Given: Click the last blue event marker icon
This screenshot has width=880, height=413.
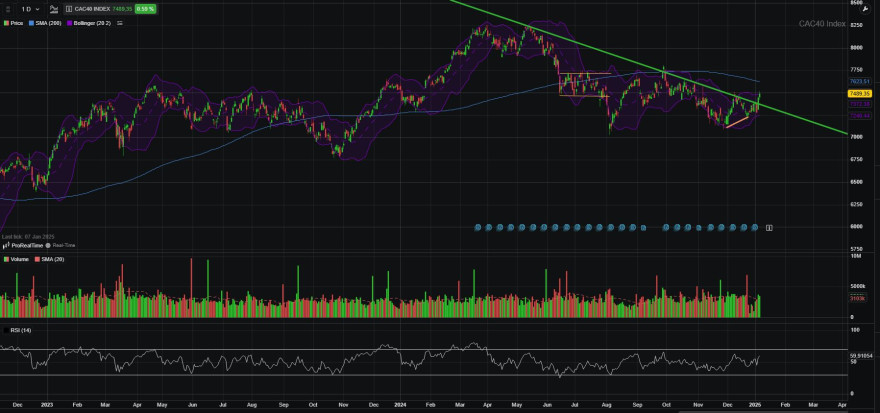Looking at the screenshot, I should pos(755,227).
